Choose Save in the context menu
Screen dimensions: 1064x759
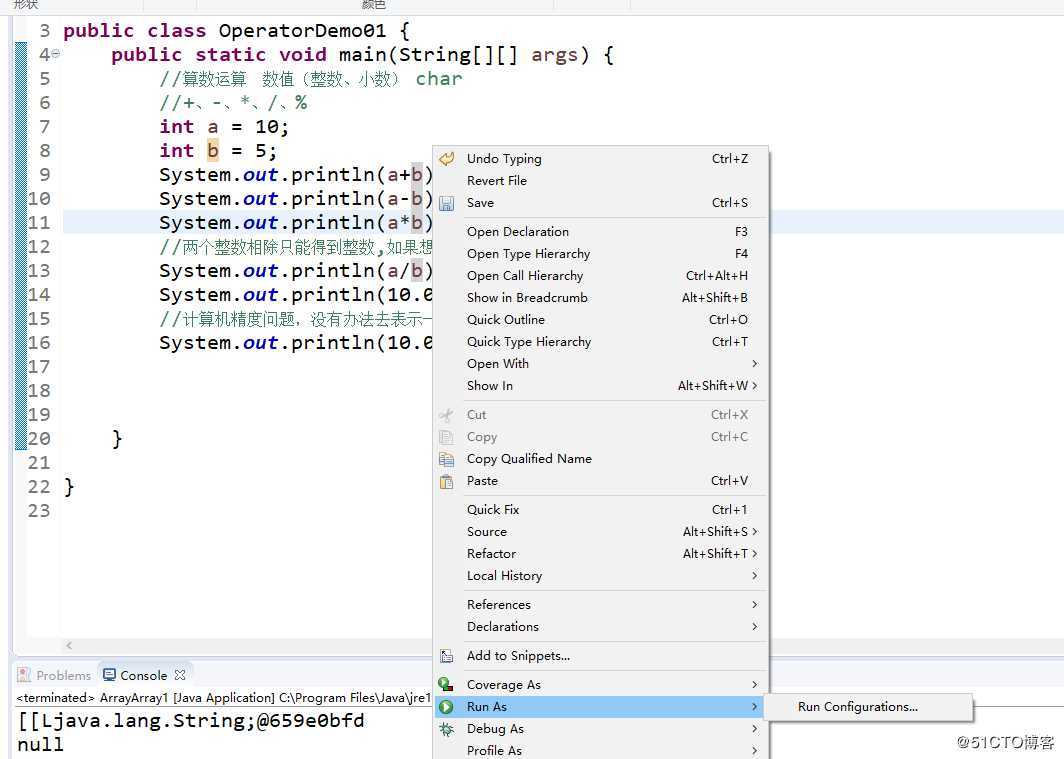click(601, 203)
